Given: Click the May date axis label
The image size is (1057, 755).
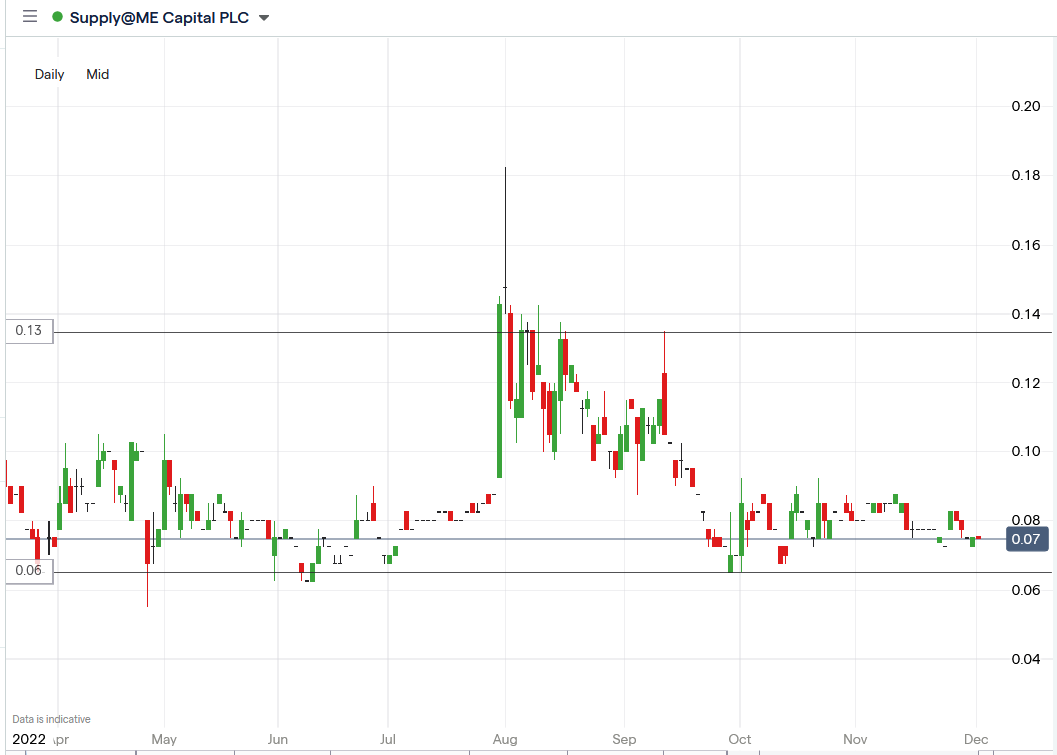Looking at the screenshot, I should click(x=164, y=739).
